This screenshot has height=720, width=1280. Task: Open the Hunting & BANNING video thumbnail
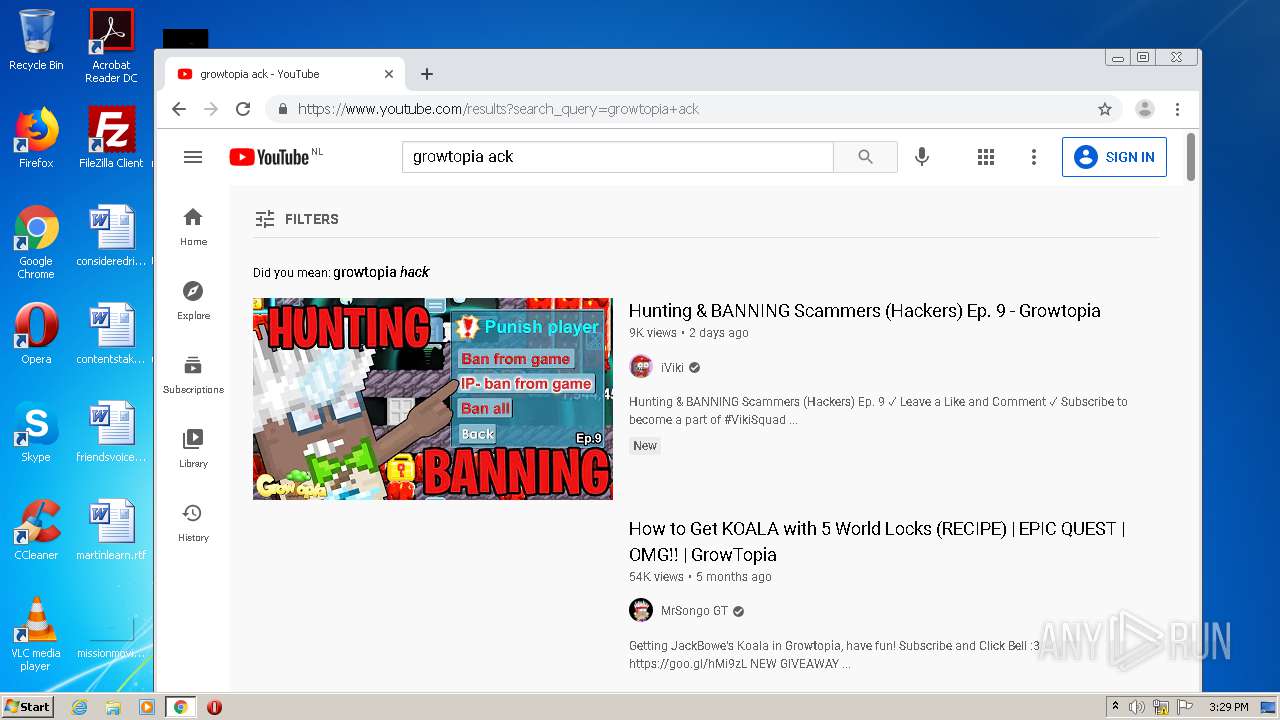tap(432, 398)
